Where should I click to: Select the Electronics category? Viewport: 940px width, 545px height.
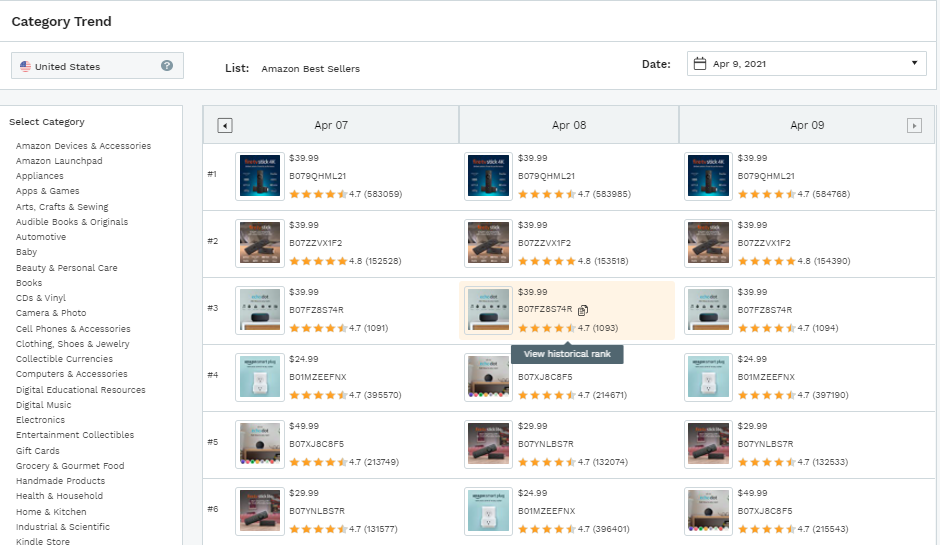pyautogui.click(x=40, y=420)
